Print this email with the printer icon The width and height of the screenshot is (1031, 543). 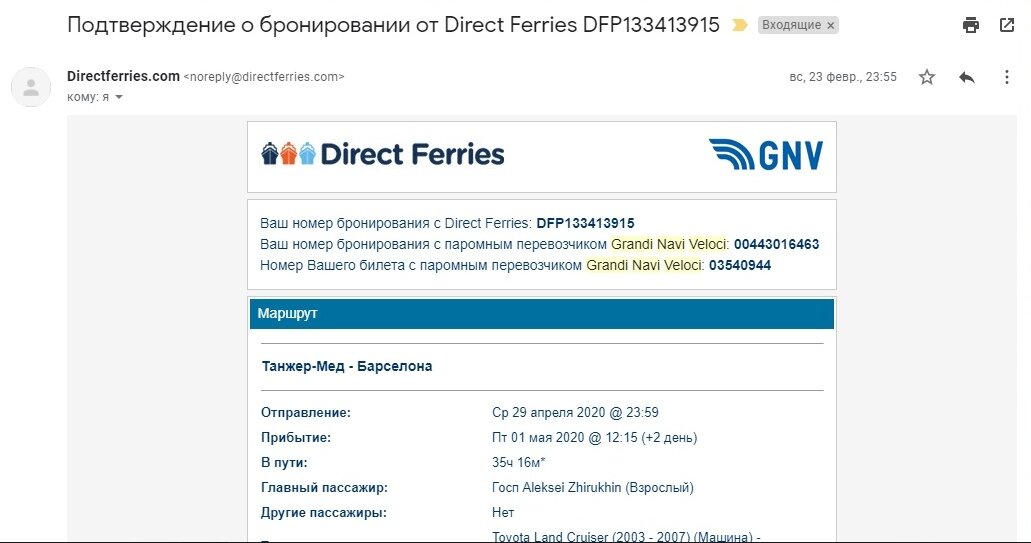[x=971, y=25]
